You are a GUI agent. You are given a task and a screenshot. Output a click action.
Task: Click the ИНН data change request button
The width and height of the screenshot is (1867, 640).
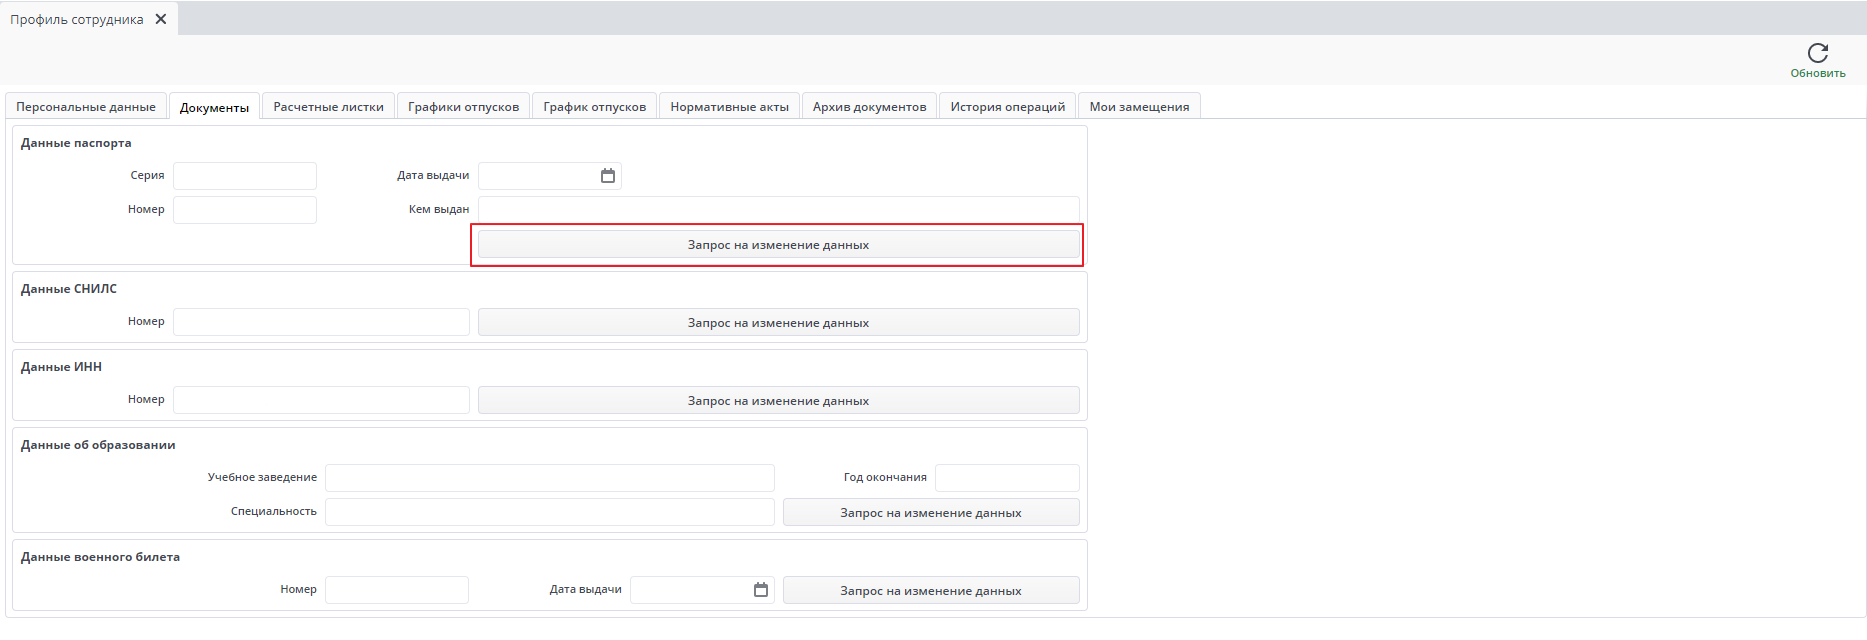(x=778, y=401)
